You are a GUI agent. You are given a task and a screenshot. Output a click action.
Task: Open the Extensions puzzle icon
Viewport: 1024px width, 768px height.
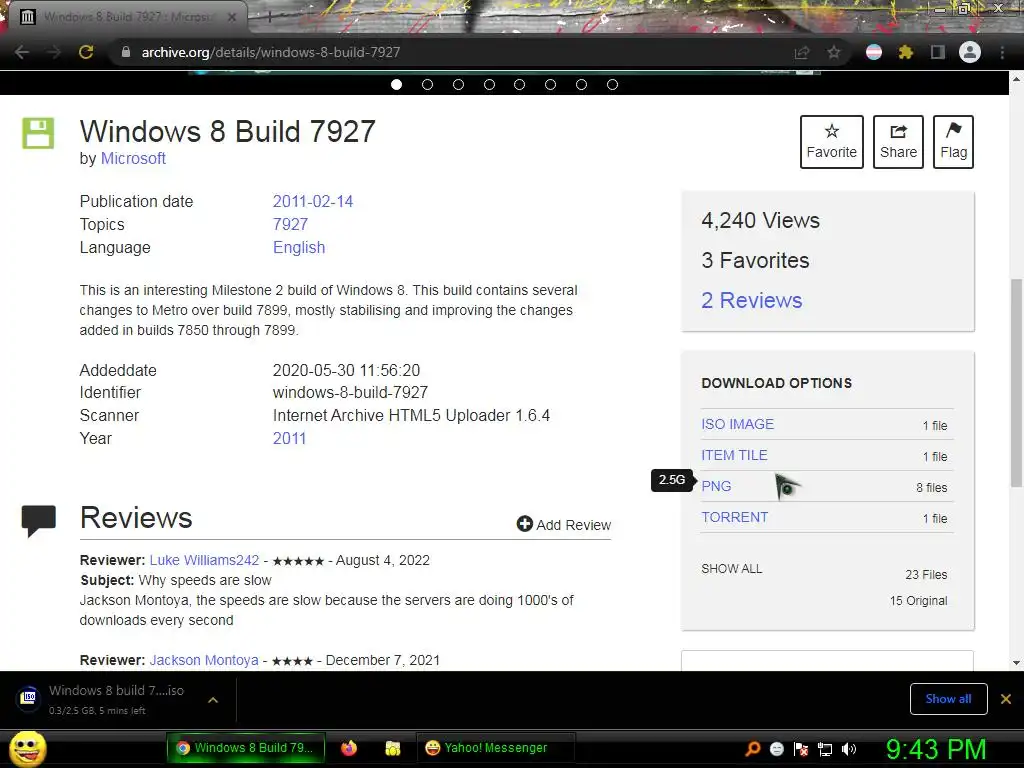click(906, 52)
